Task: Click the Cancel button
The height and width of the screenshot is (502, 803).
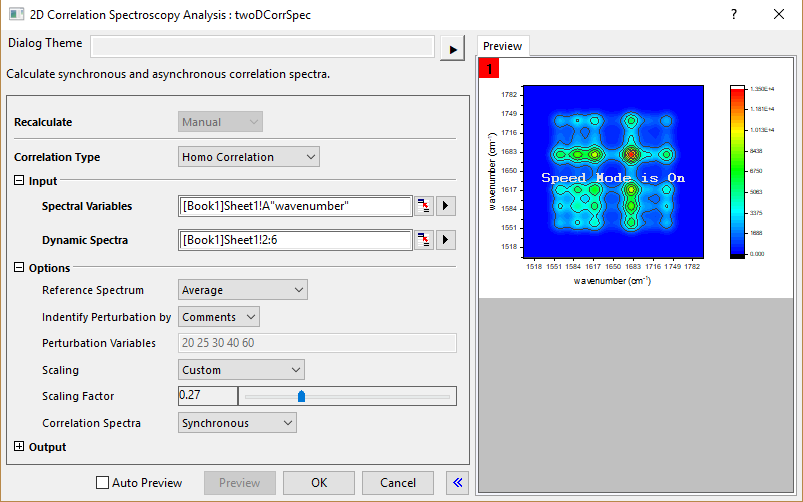Action: click(398, 483)
